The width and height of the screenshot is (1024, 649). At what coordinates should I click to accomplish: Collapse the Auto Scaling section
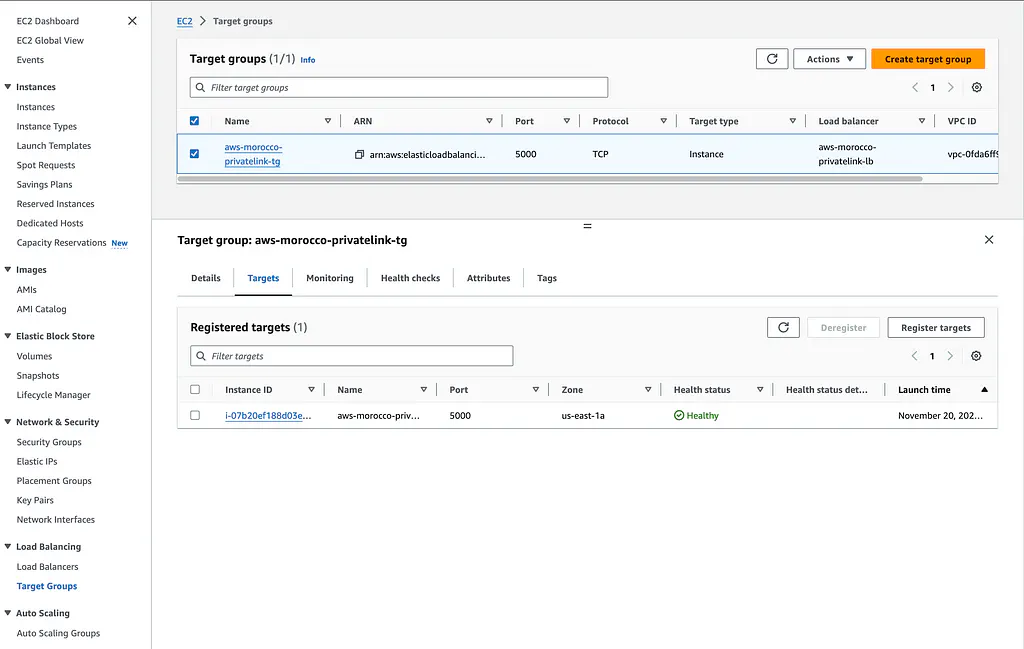8,612
